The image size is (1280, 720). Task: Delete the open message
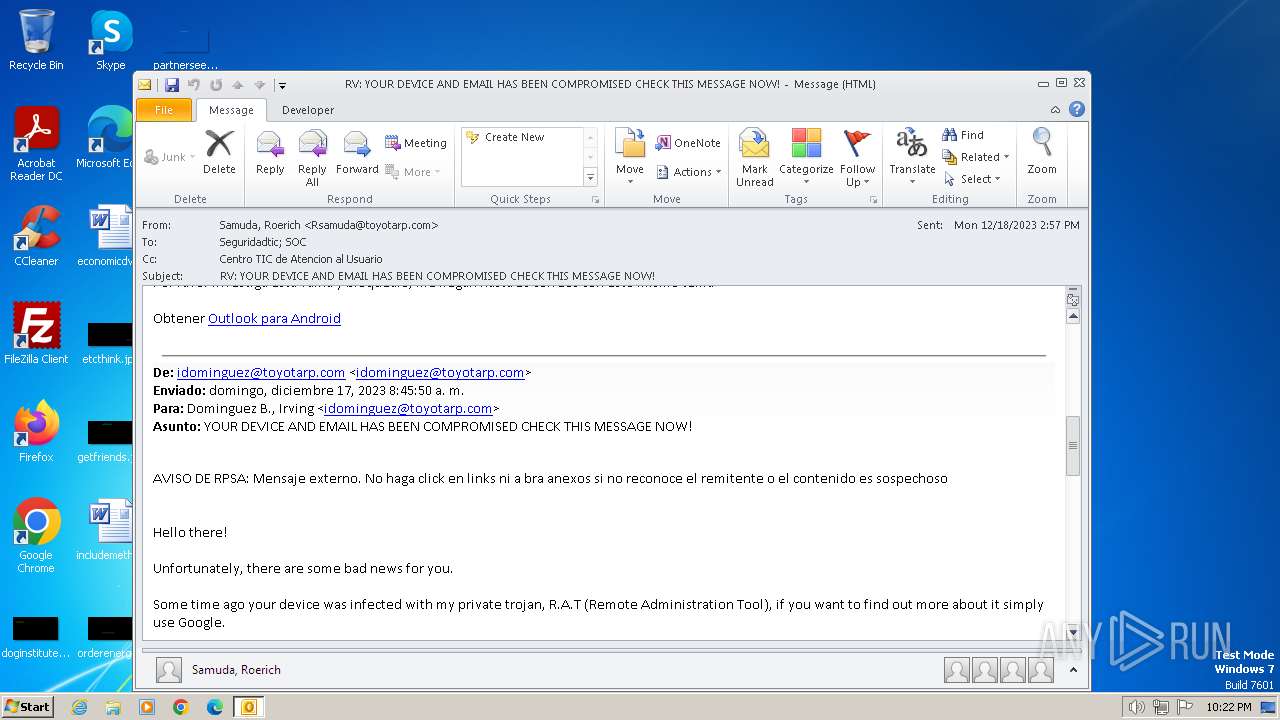[219, 155]
